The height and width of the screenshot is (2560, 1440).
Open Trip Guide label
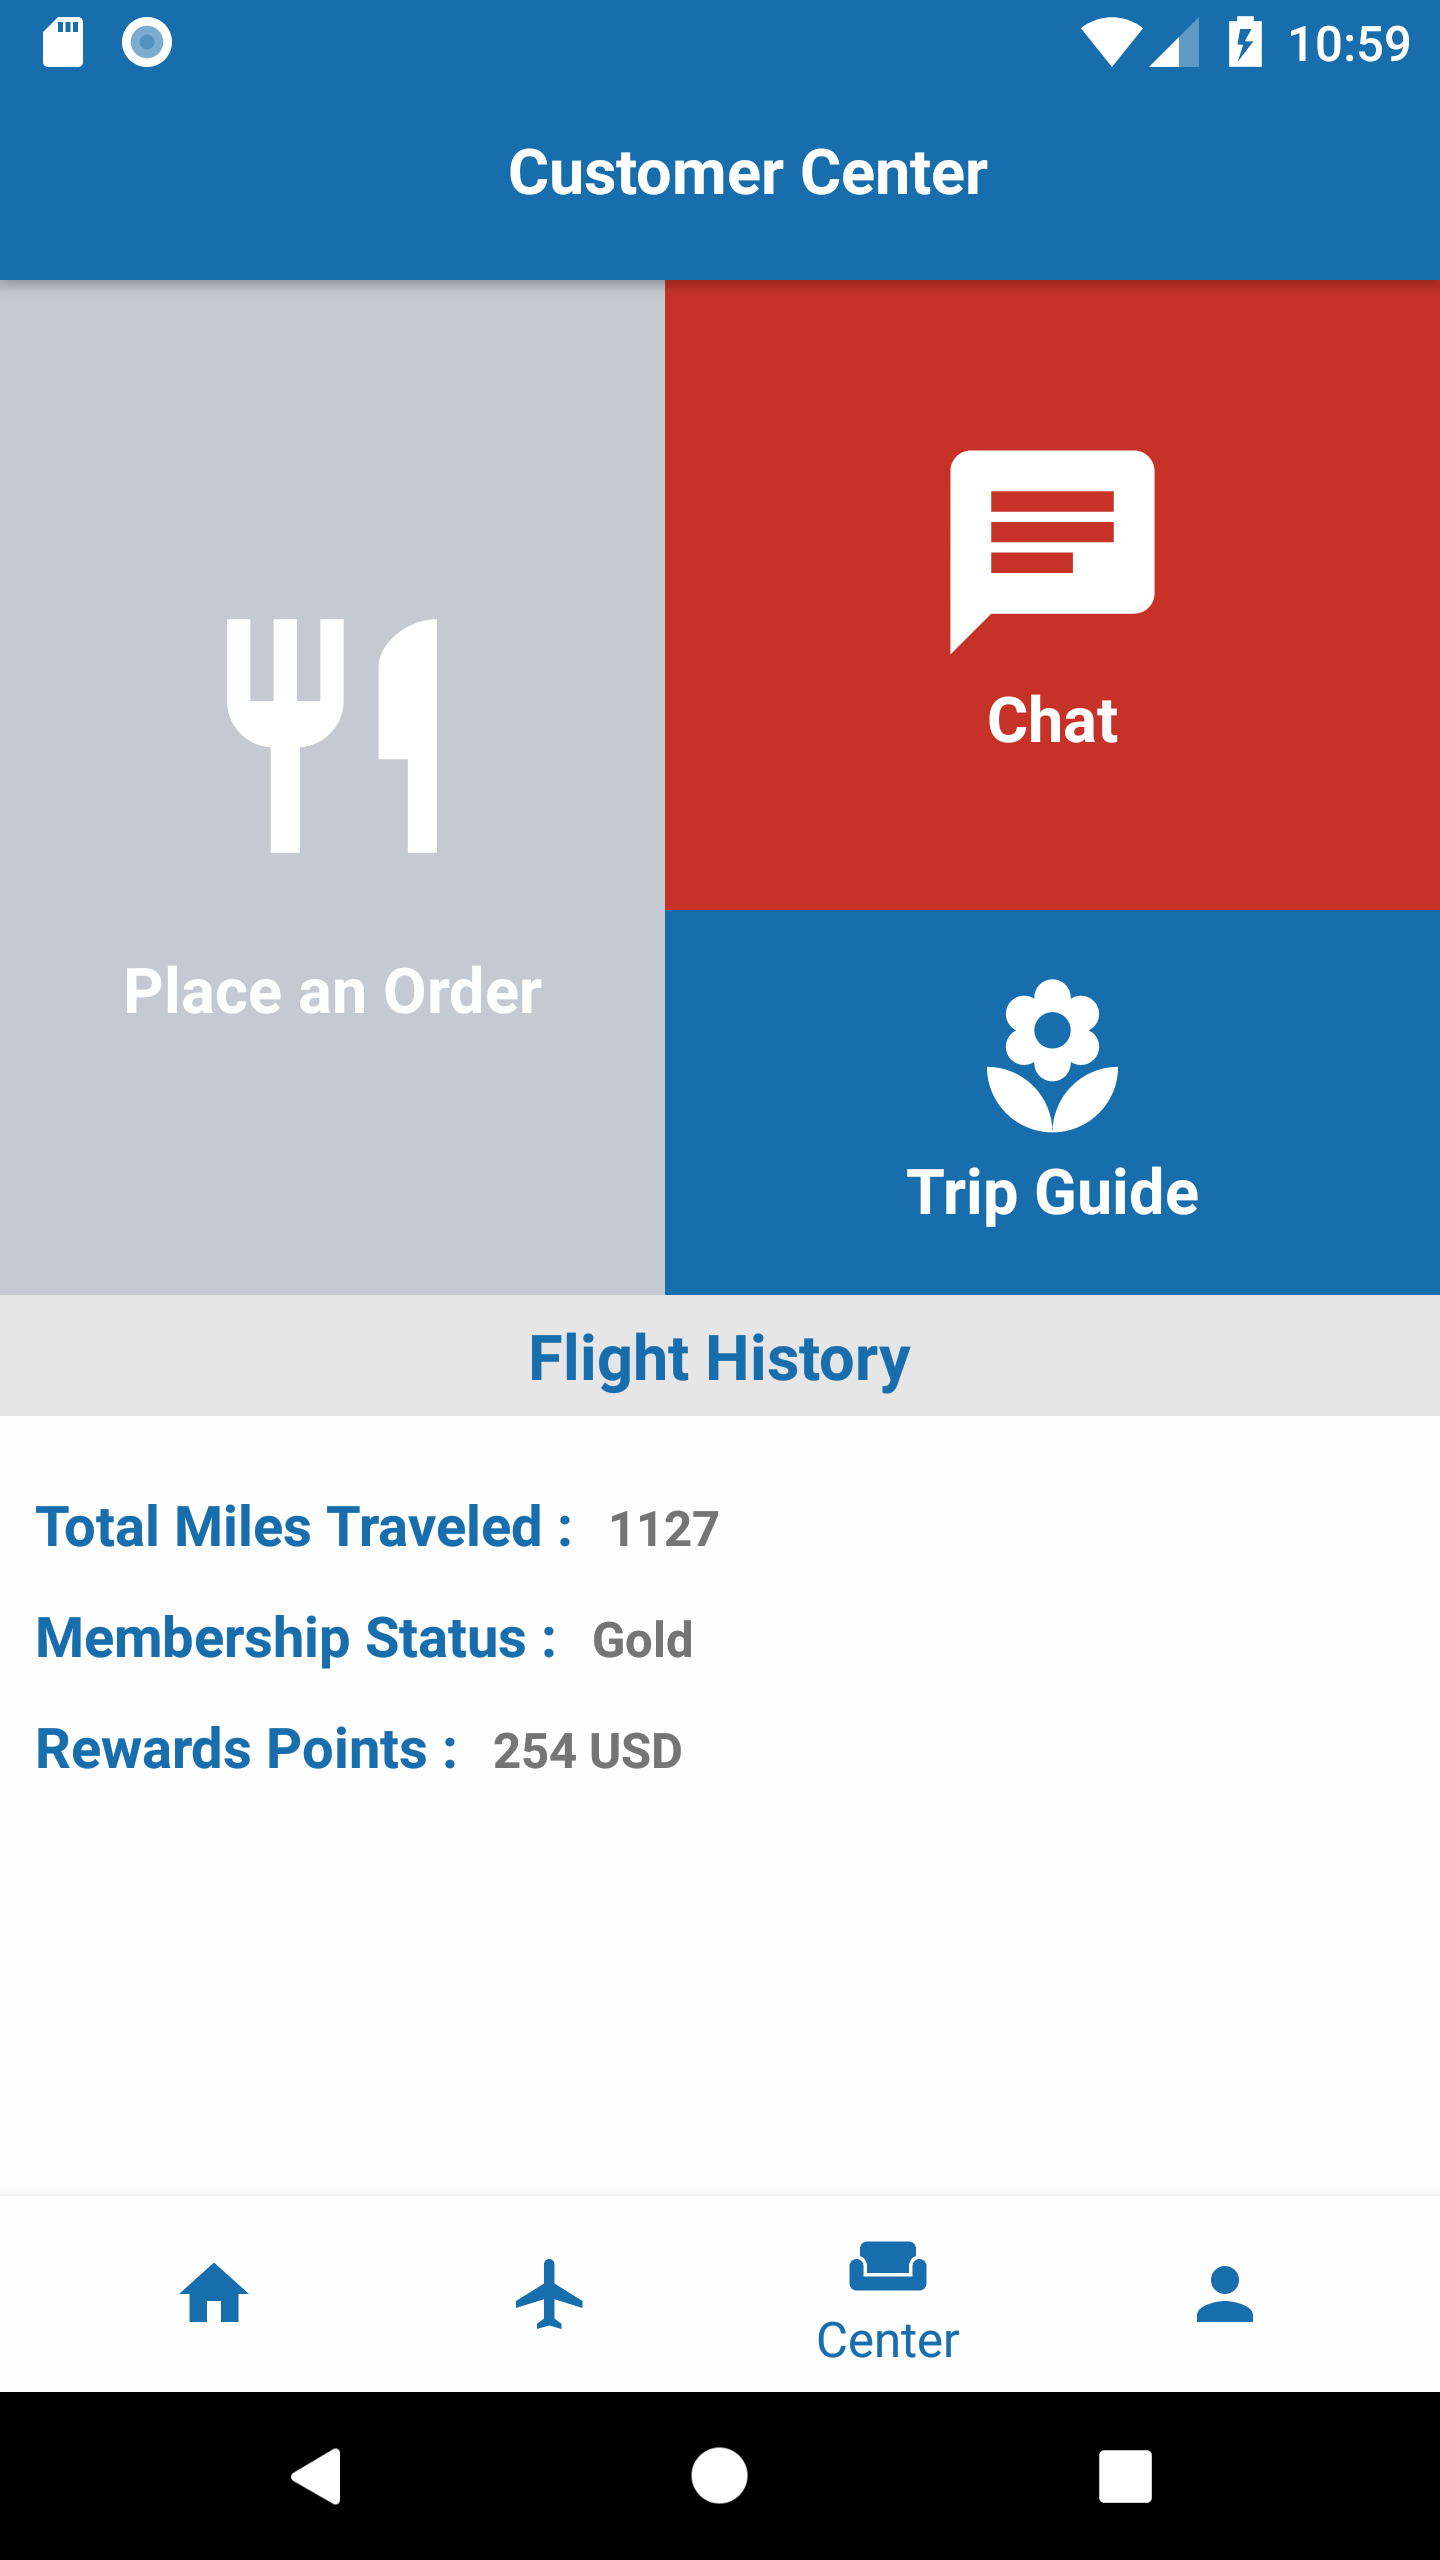coord(1052,1192)
